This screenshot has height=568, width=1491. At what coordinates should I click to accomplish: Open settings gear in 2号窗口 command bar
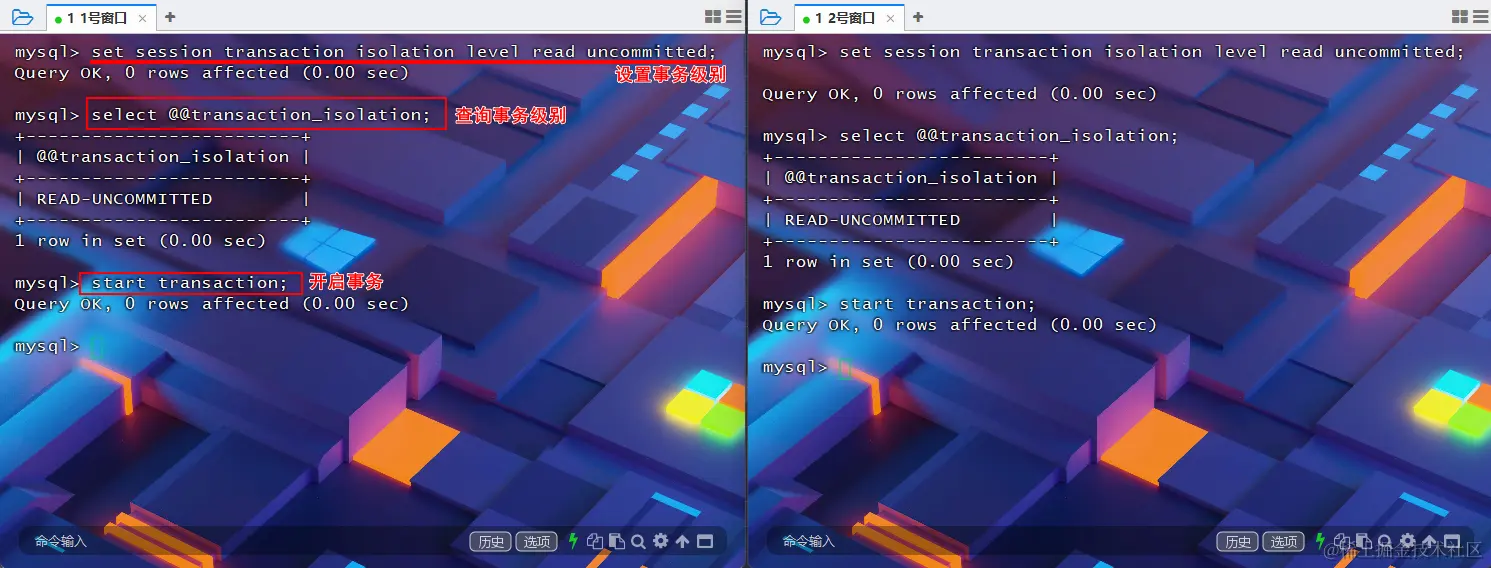click(x=1408, y=541)
